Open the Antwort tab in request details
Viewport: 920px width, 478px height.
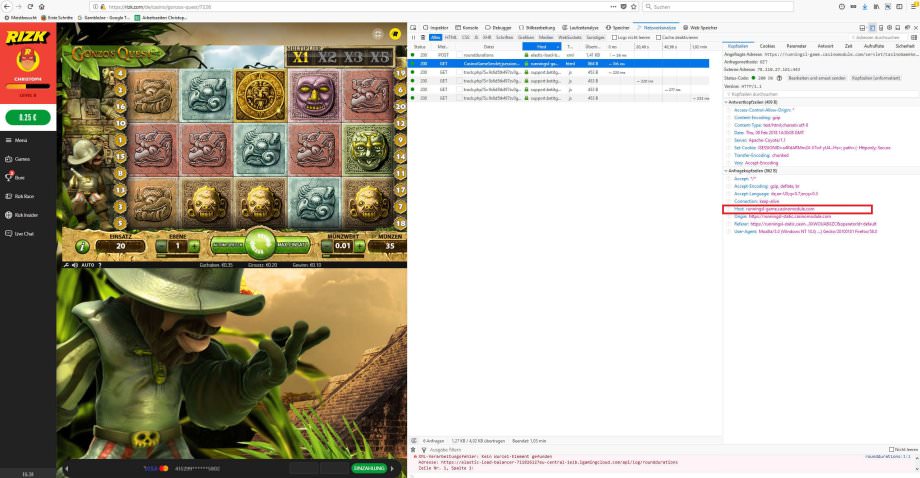[825, 46]
